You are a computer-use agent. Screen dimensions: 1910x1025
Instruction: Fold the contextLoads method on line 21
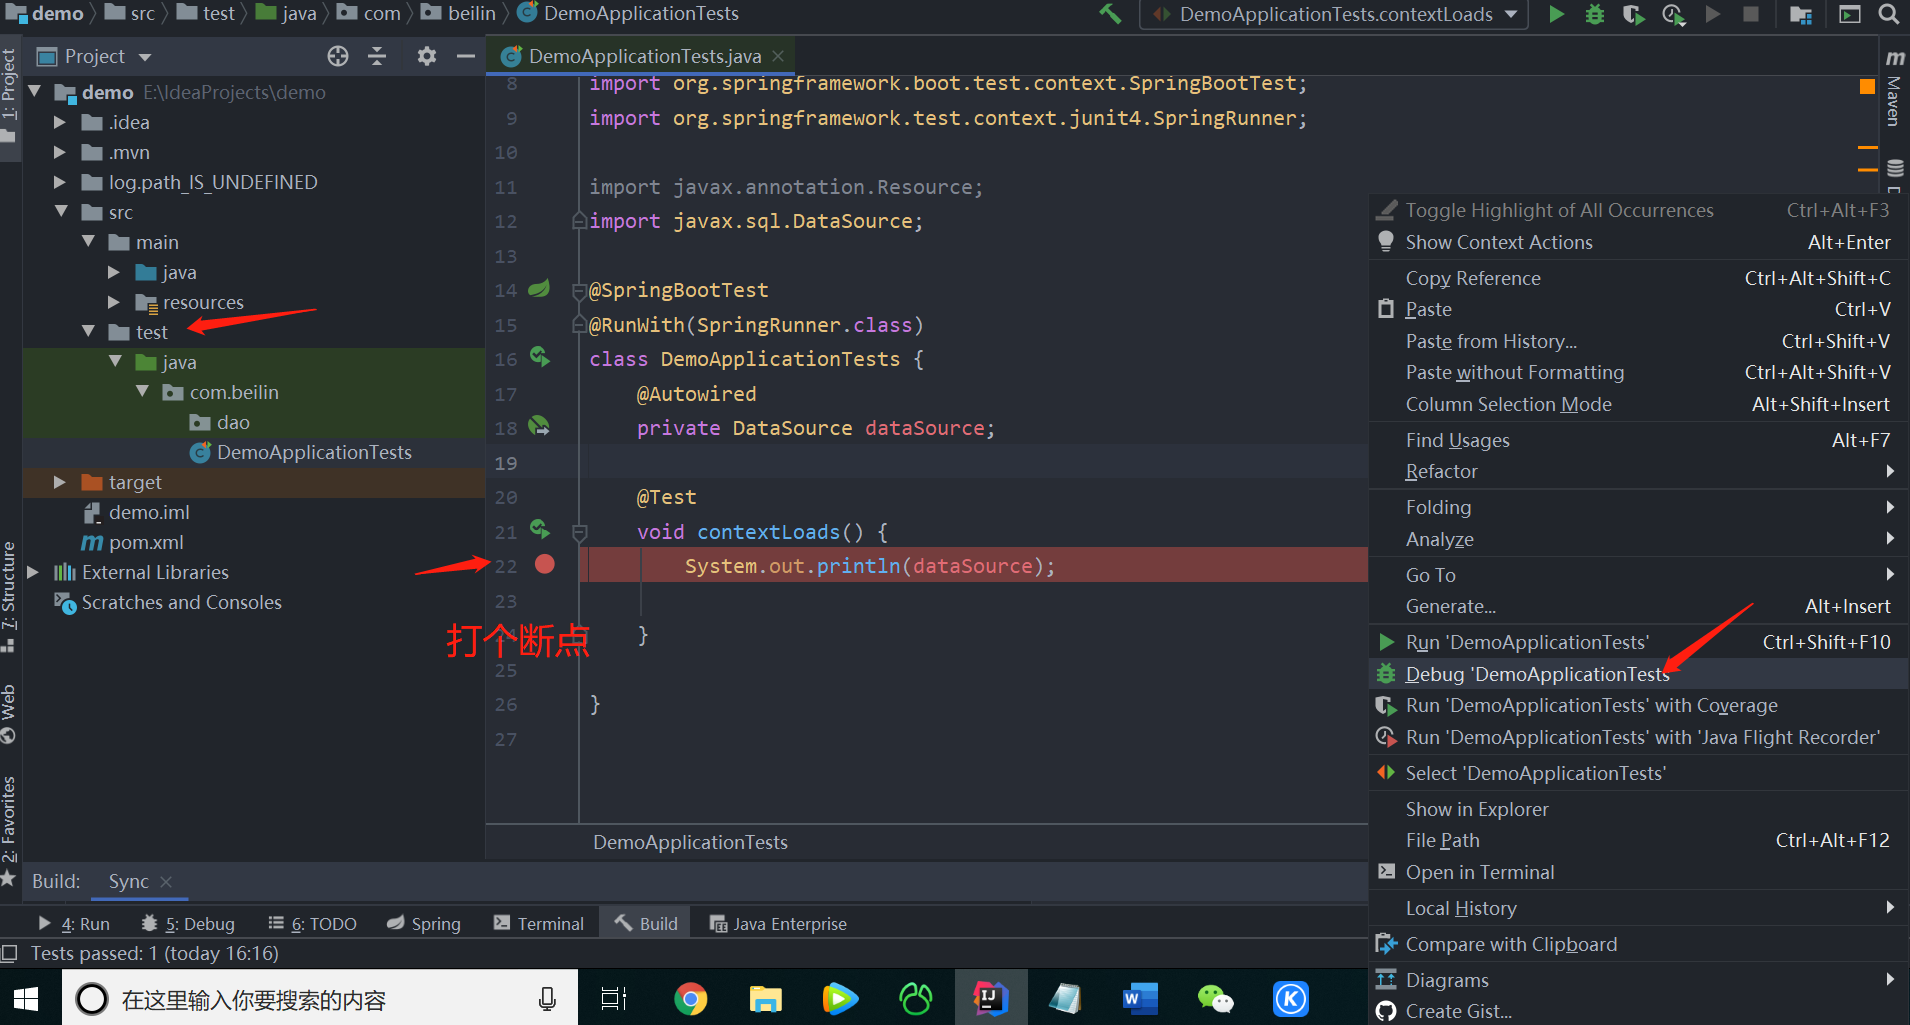coord(579,532)
